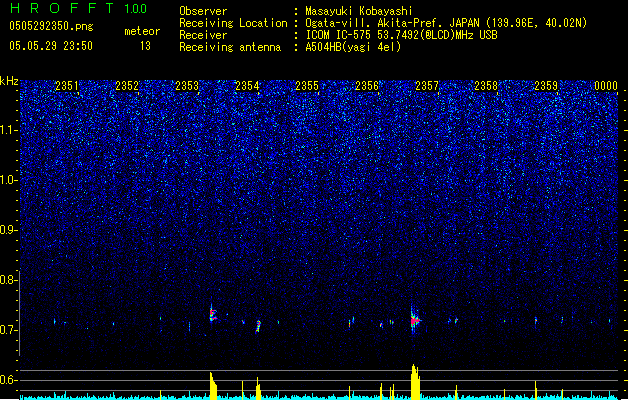Click the 'Receiver' field label
Viewport: 629px width, 400px height.
pyautogui.click(x=203, y=35)
